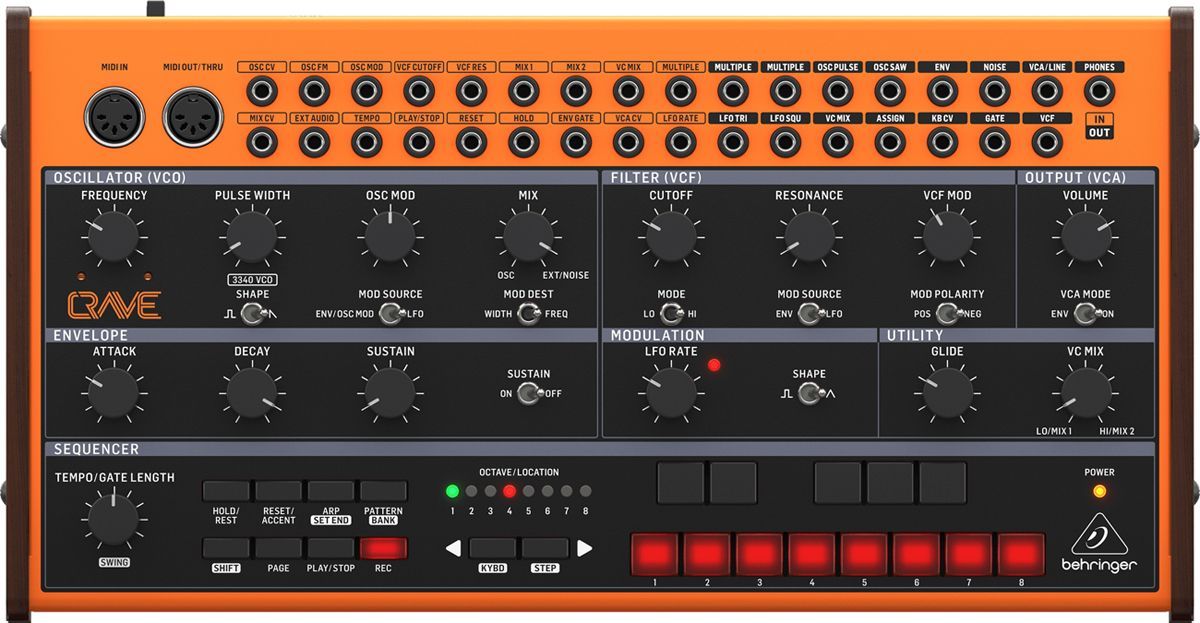
Task: Click the VCA/LINE output jack
Action: pos(1046,93)
